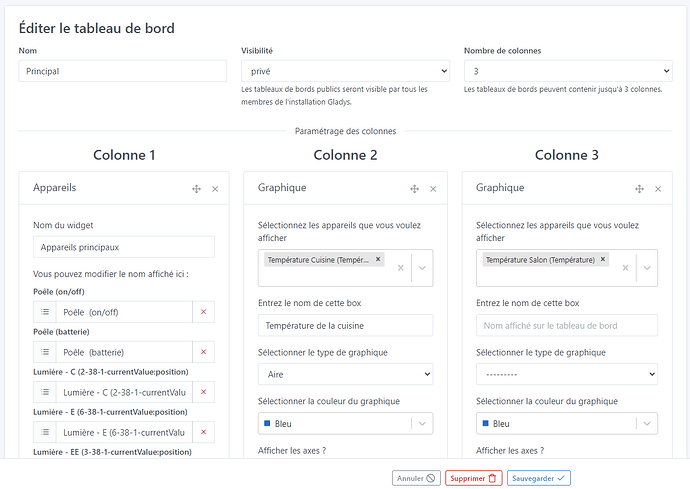Remove the Appareils widget with its X icon
The image size is (690, 489).
pyautogui.click(x=215, y=188)
